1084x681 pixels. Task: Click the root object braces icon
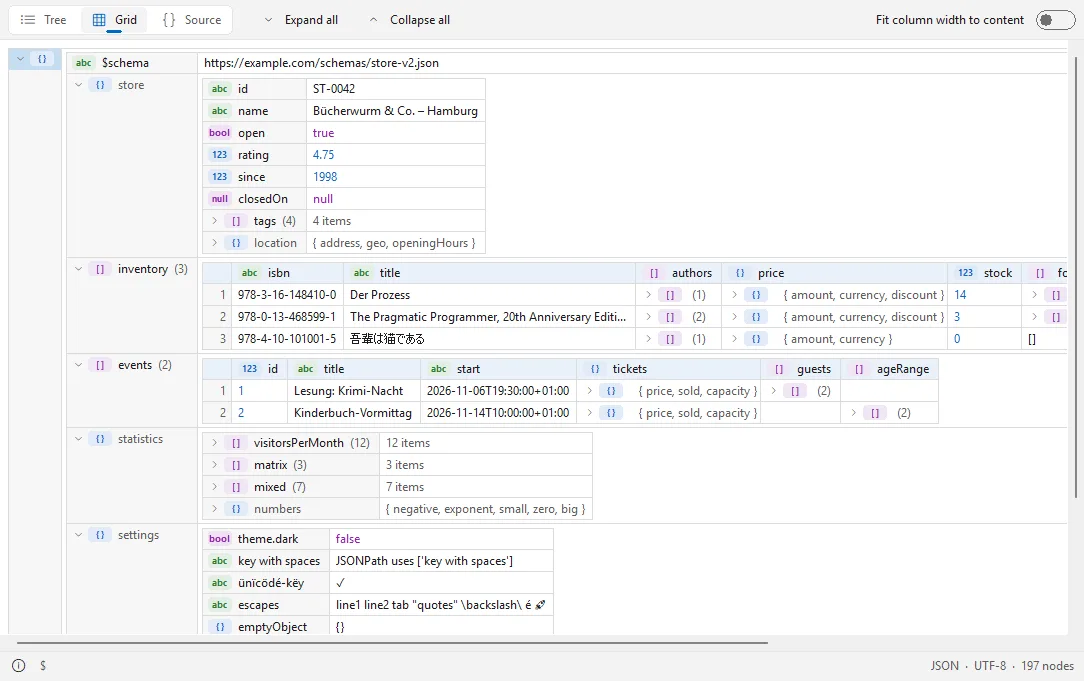42,59
